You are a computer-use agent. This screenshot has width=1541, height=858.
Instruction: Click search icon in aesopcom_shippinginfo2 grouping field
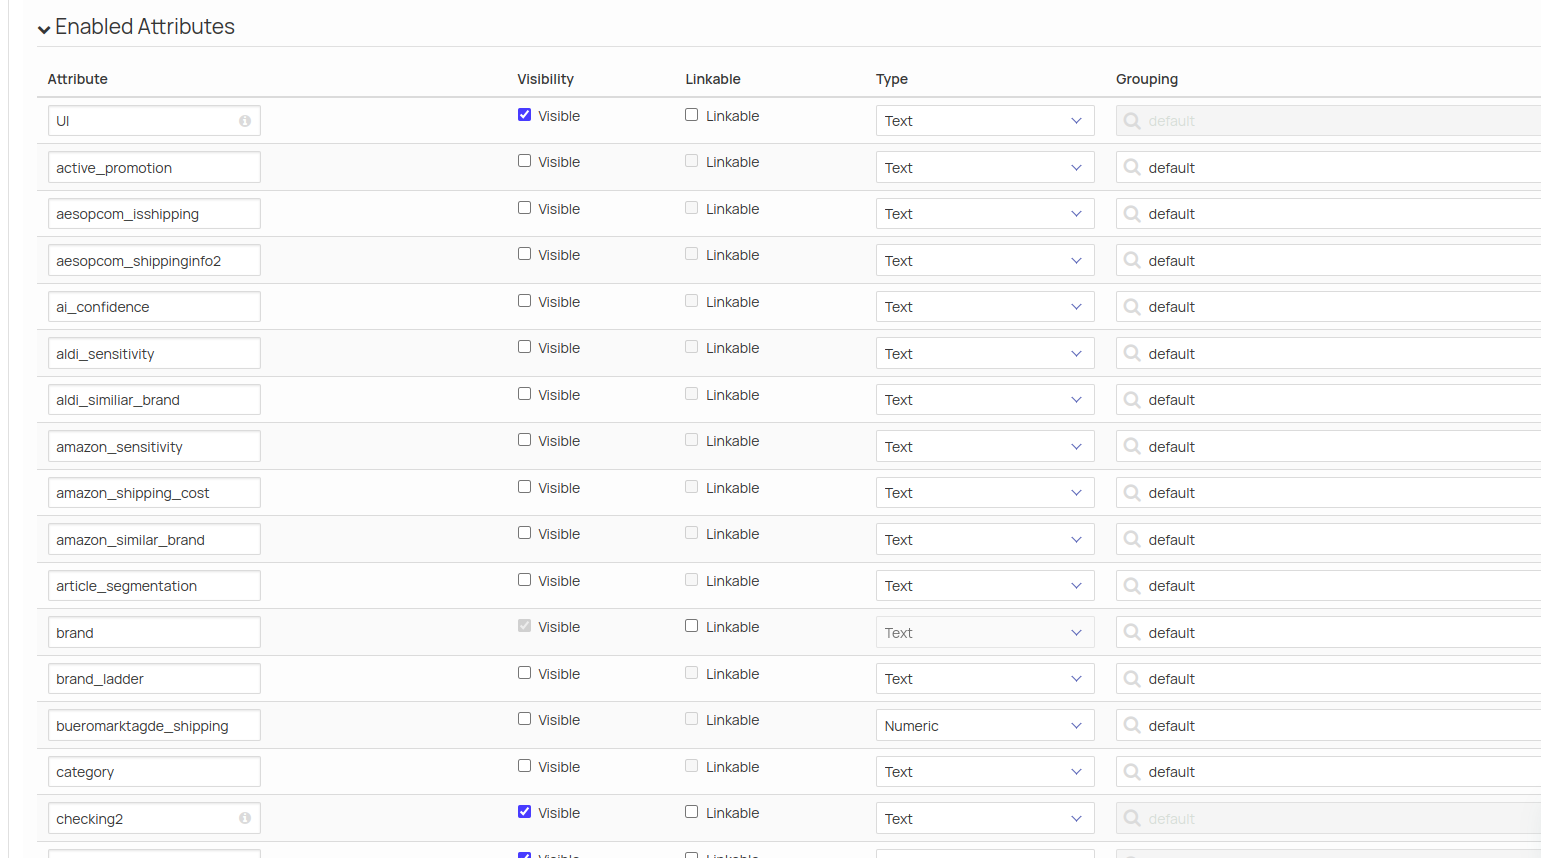pyautogui.click(x=1132, y=260)
